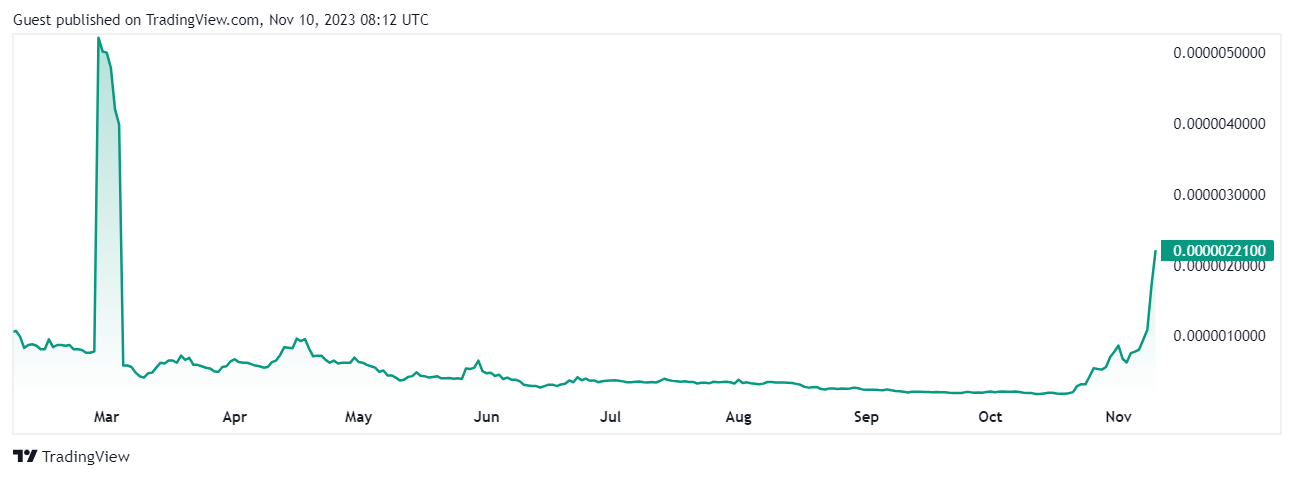Click the May time axis label
The image size is (1294, 478).
coord(357,417)
